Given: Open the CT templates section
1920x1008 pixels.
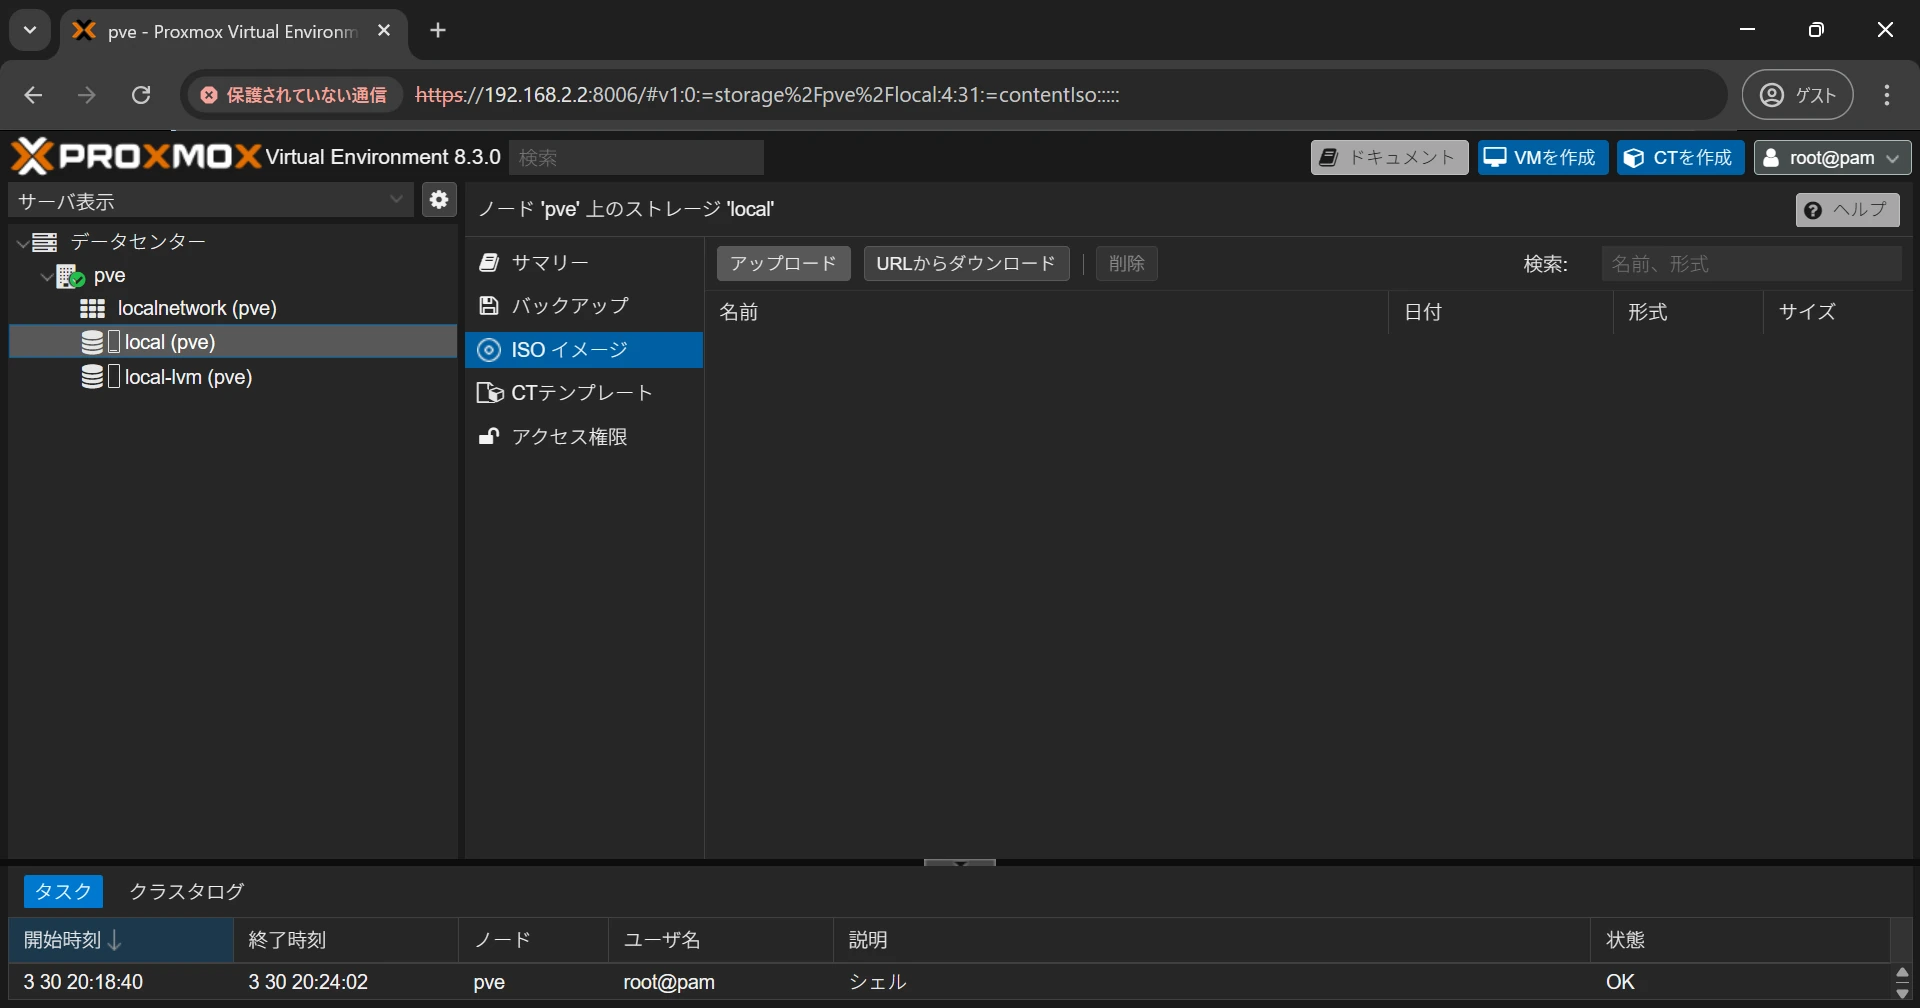Looking at the screenshot, I should coord(584,393).
